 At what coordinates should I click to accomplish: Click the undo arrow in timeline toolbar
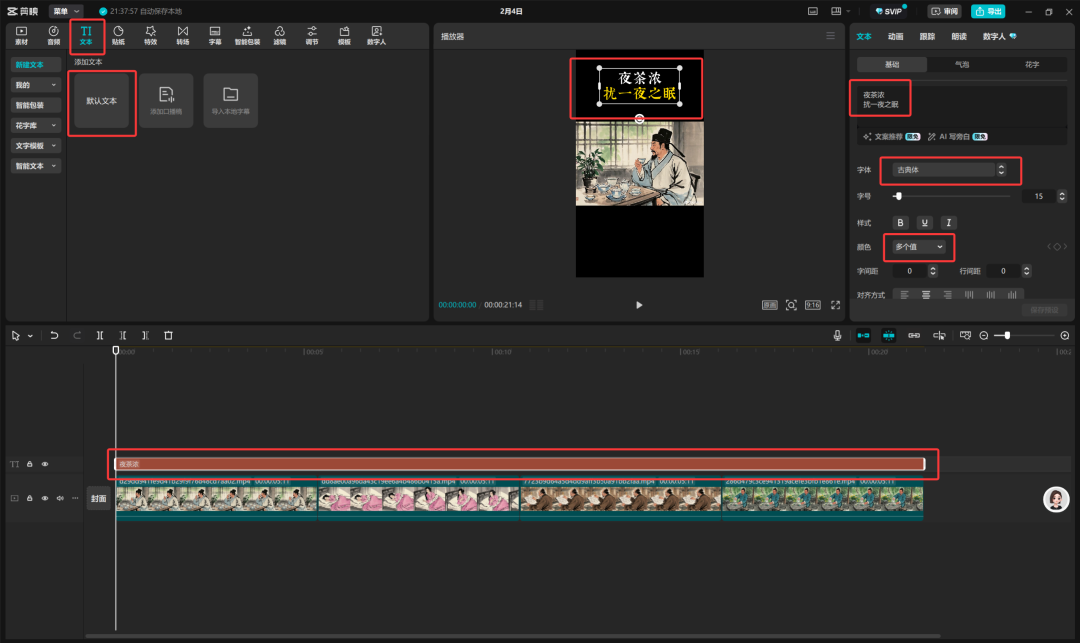pos(54,336)
